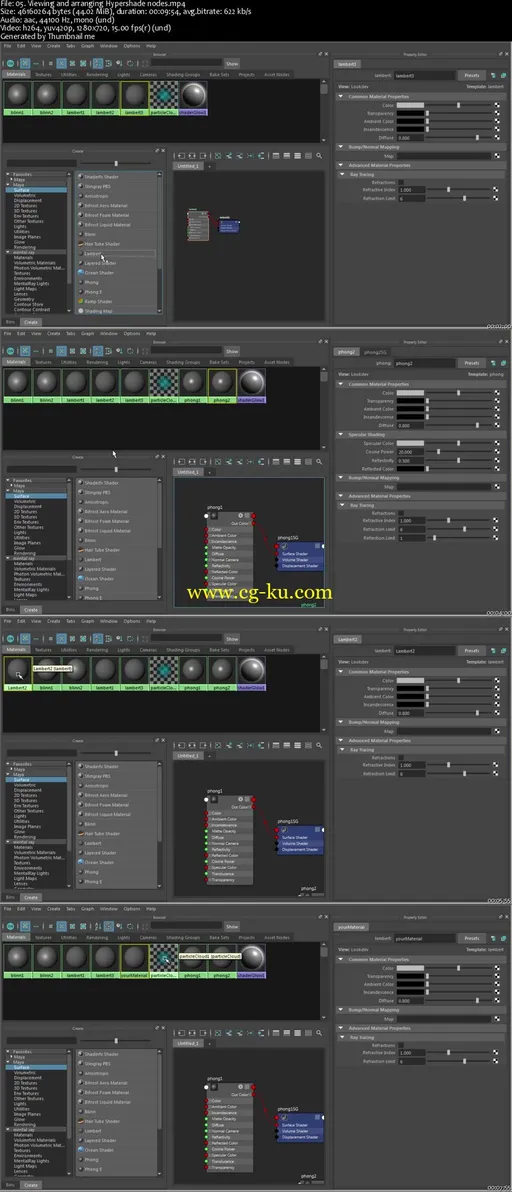Click the Cosine Power slider
This screenshot has height=1192, width=512.
[x=458, y=452]
